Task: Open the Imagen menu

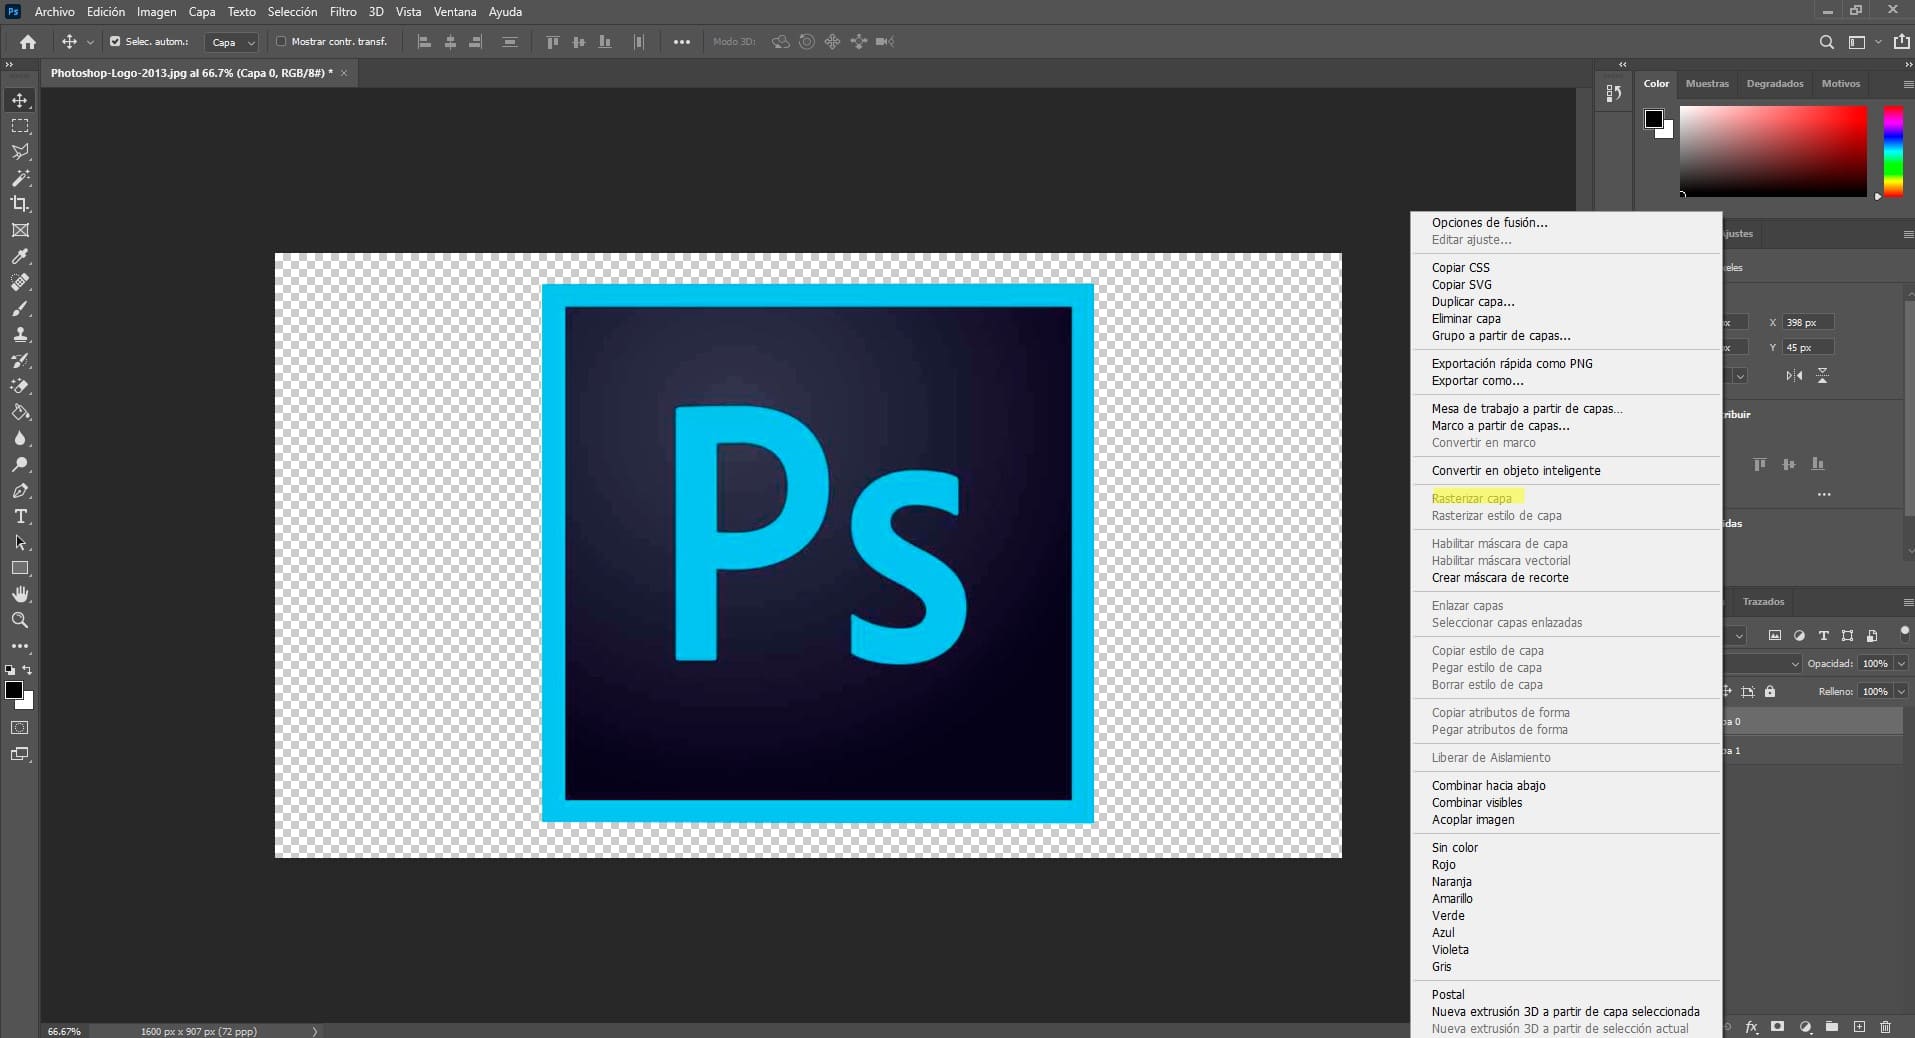Action: pyautogui.click(x=157, y=12)
